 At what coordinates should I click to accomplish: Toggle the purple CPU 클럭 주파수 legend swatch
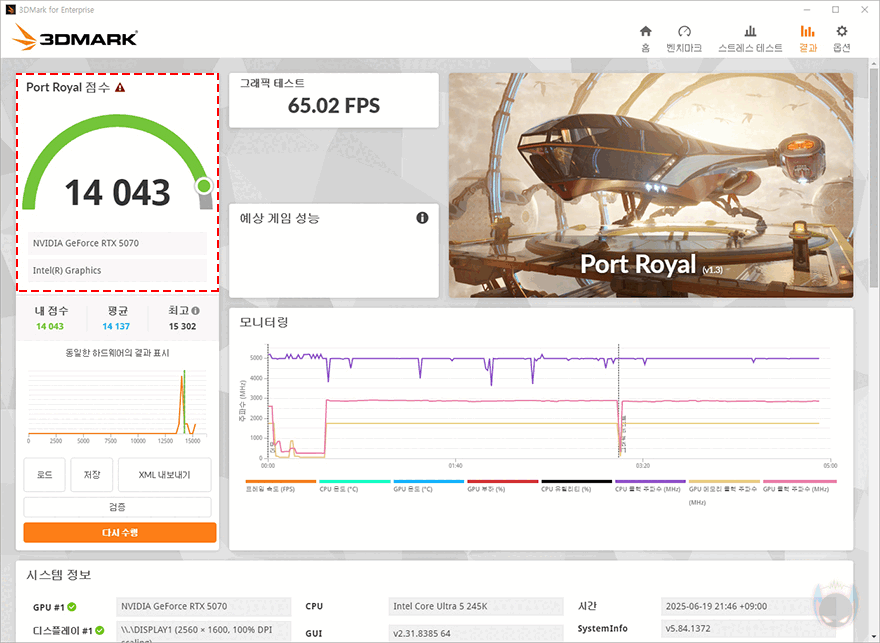pyautogui.click(x=650, y=481)
